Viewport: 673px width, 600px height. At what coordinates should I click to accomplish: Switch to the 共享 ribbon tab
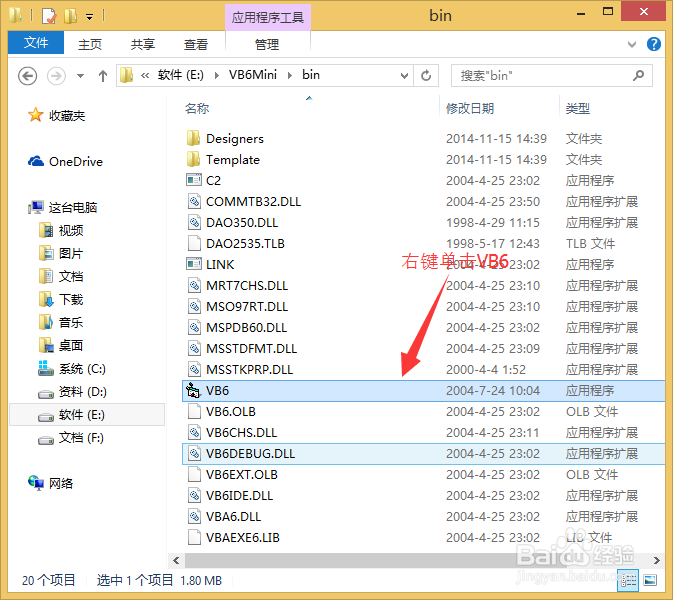(142, 44)
